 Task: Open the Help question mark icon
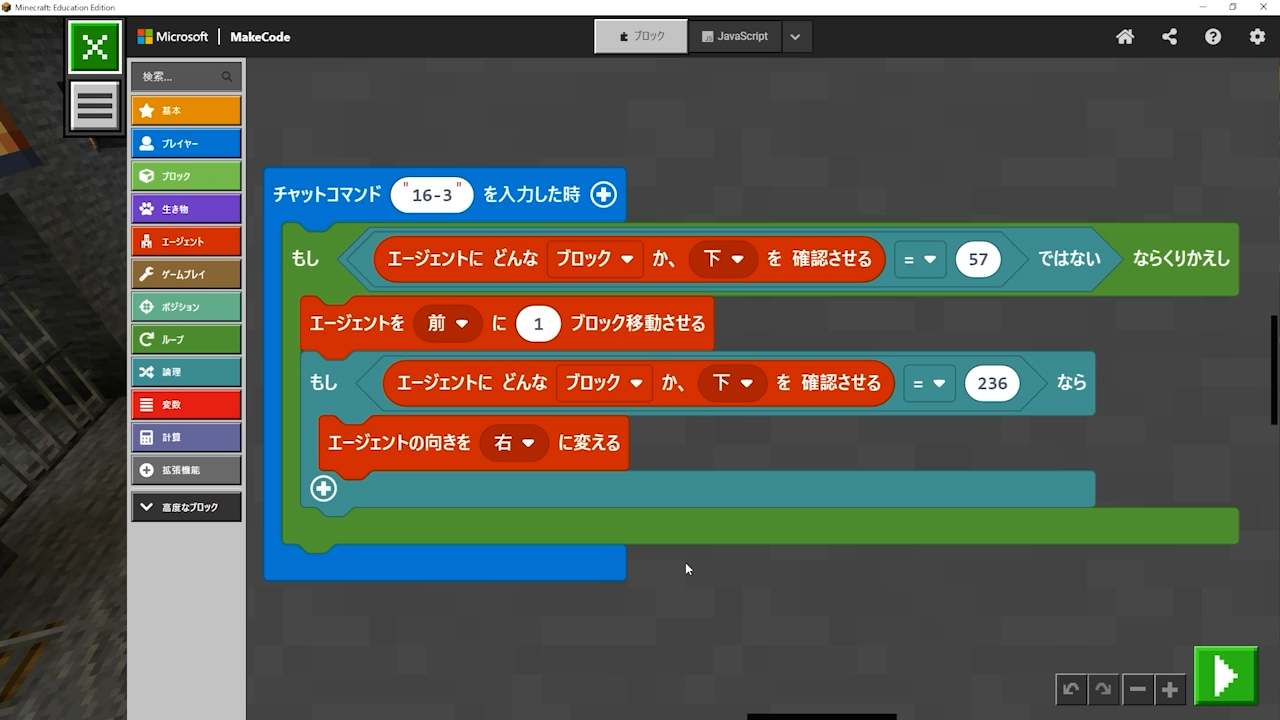click(x=1213, y=37)
